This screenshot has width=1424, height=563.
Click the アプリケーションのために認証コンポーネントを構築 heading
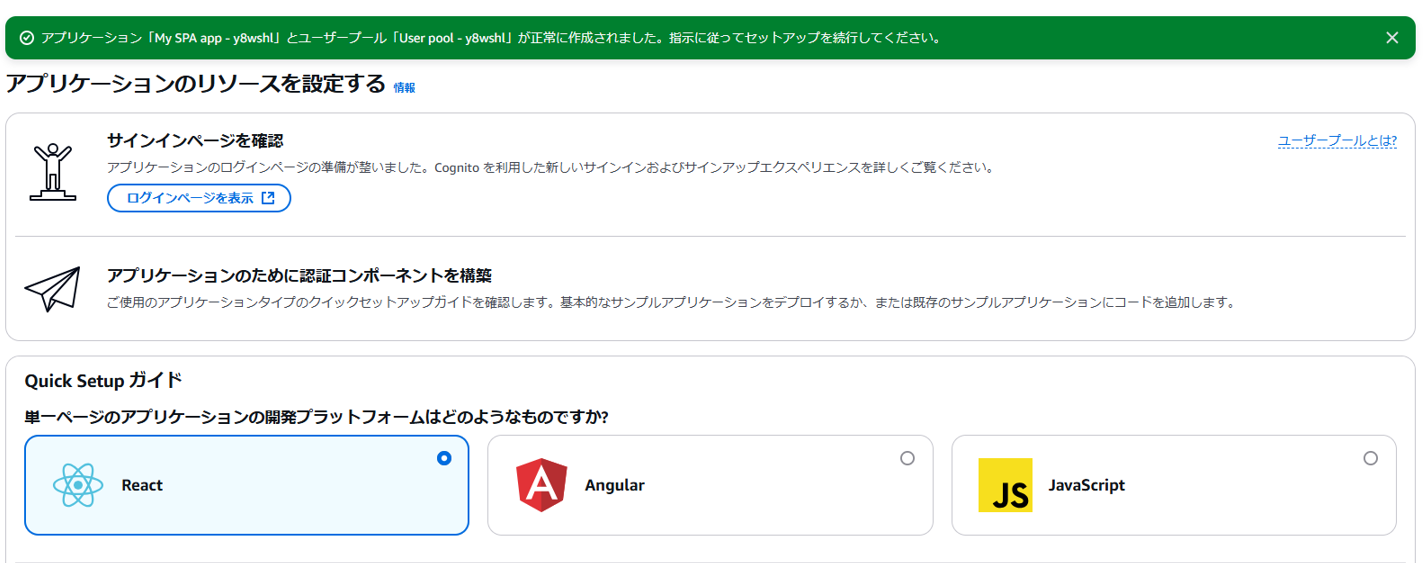coord(299,275)
